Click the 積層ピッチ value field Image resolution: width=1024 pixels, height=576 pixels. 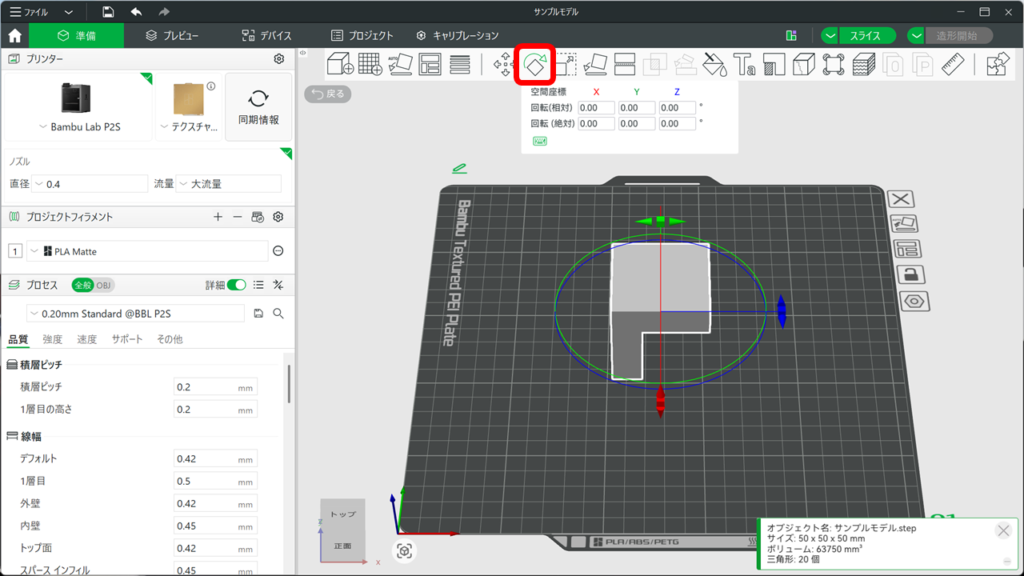204,387
